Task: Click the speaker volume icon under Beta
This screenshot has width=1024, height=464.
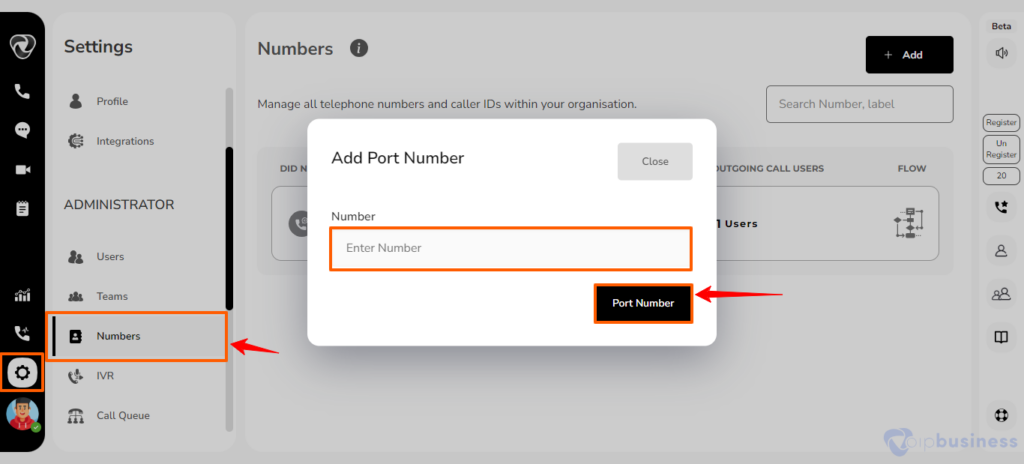Action: coord(1001,53)
